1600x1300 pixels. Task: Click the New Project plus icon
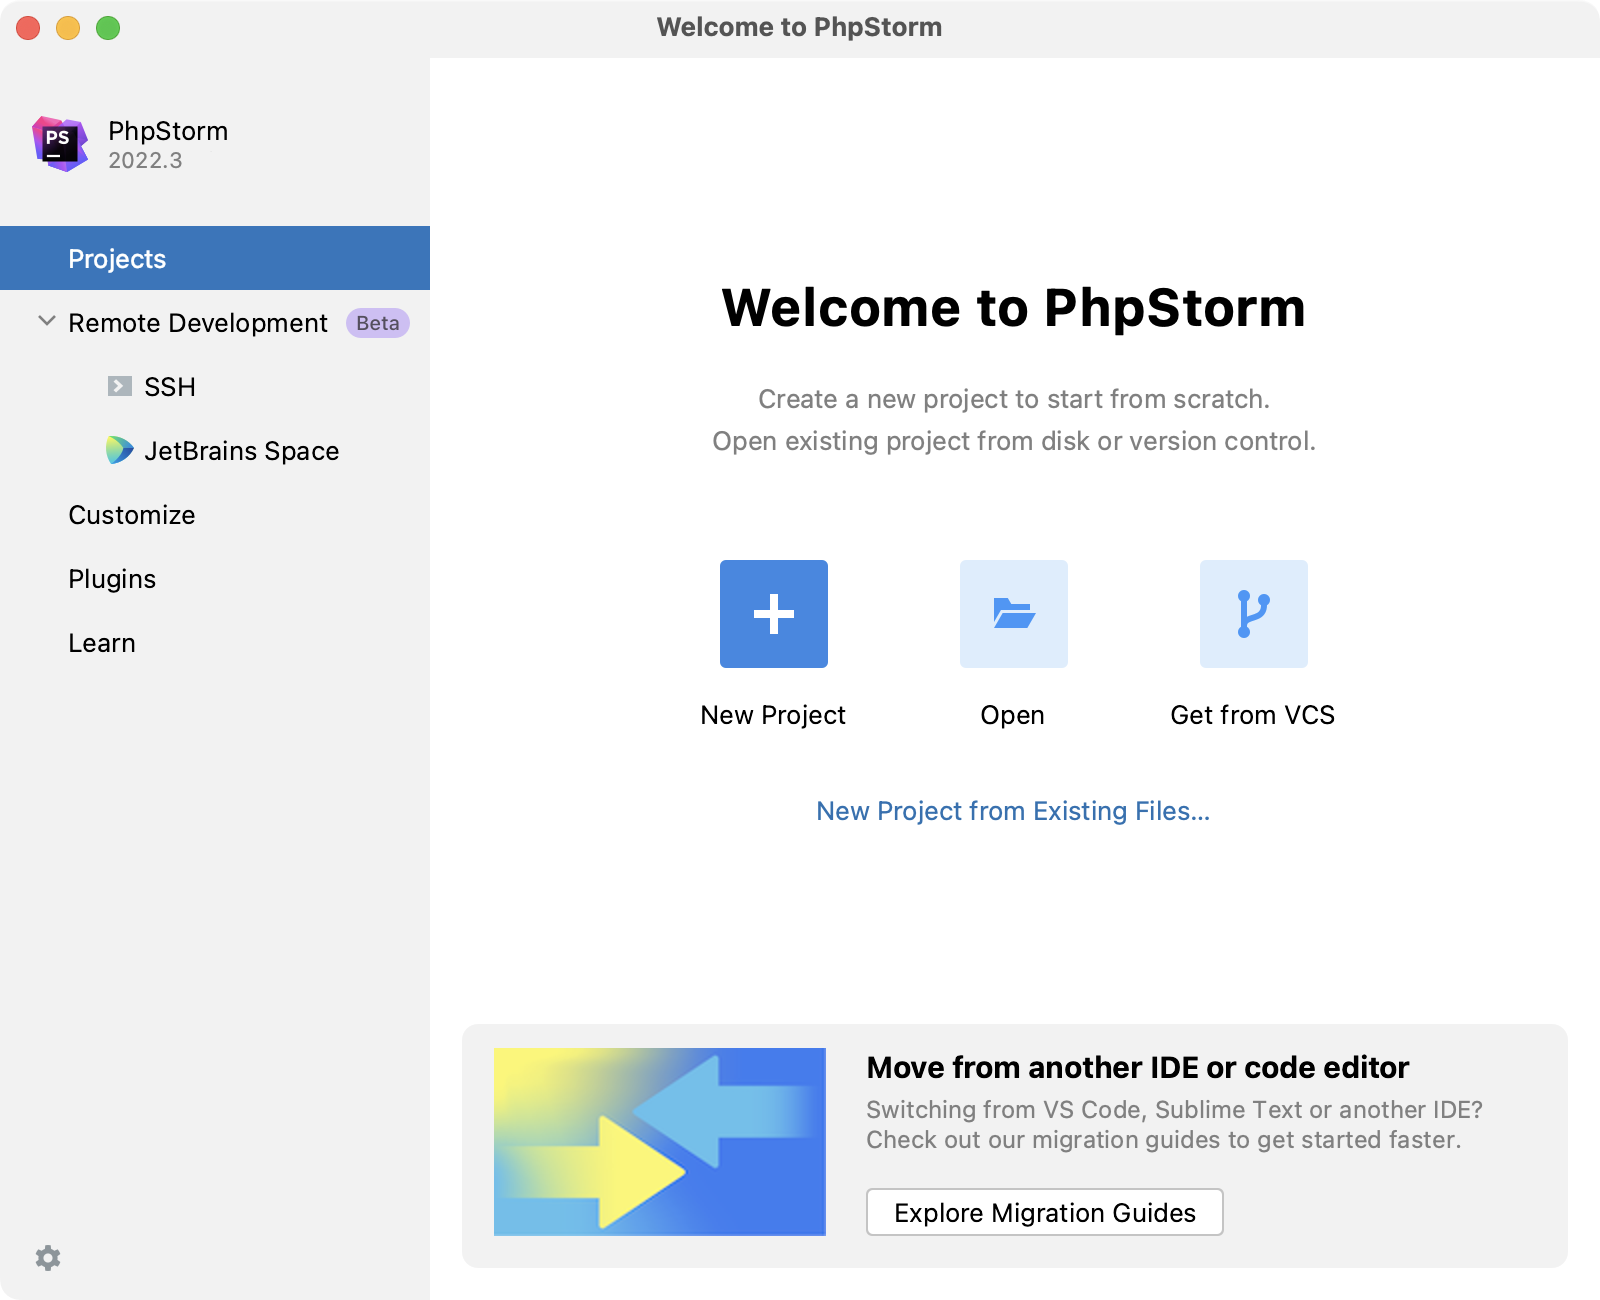(774, 614)
